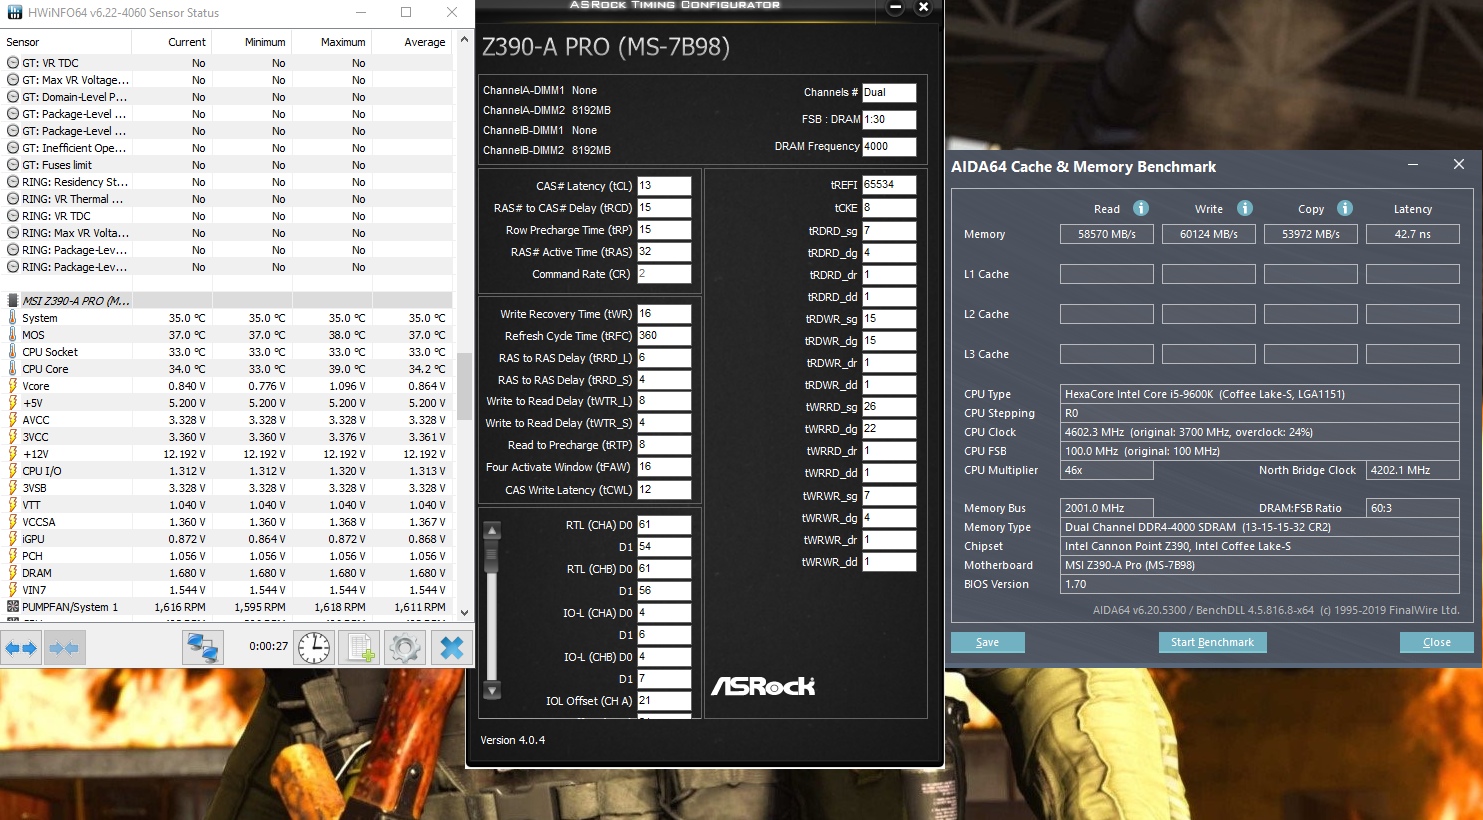This screenshot has width=1483, height=820.
Task: Click the log file sheet icon
Action: click(x=360, y=648)
